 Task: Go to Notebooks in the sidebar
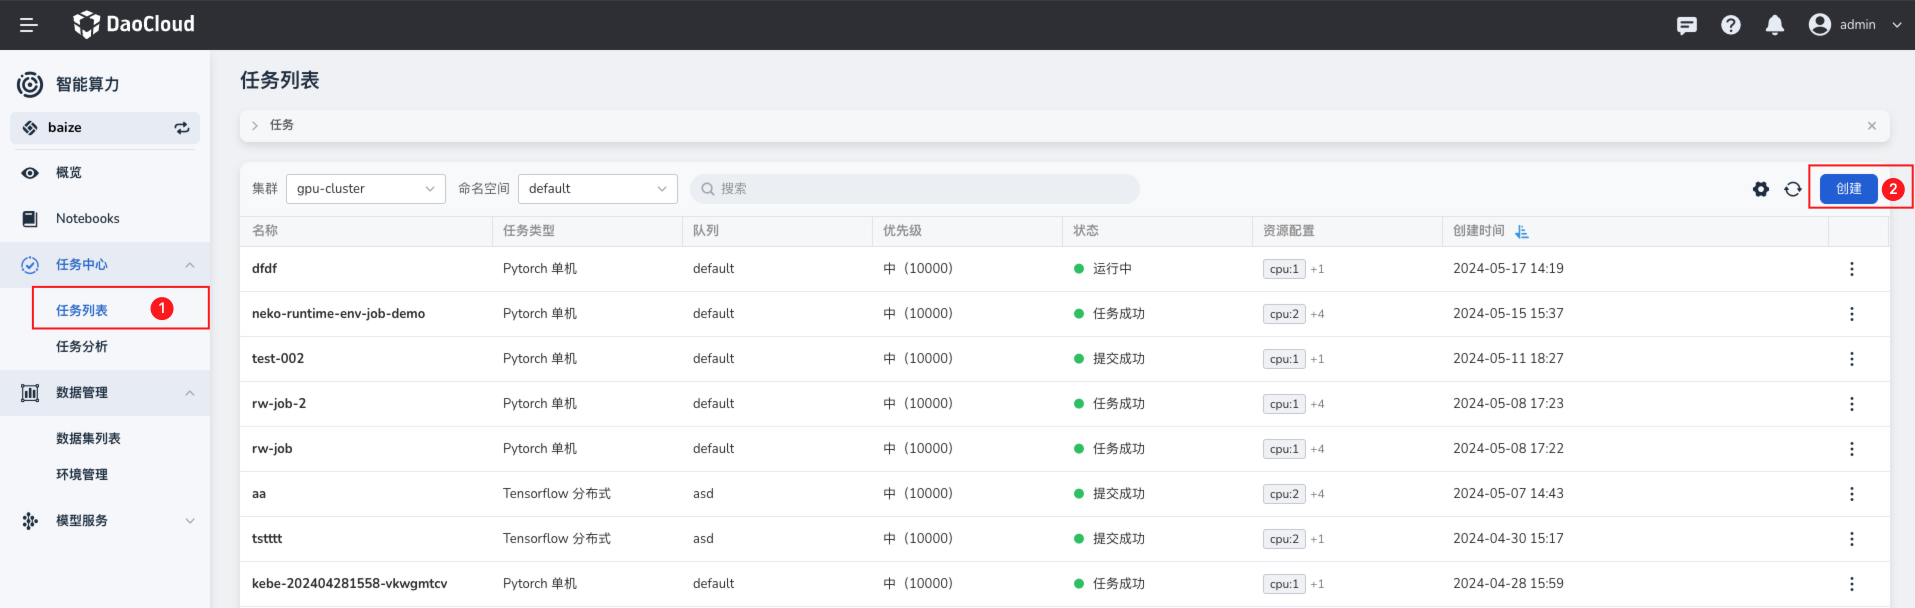pos(87,219)
